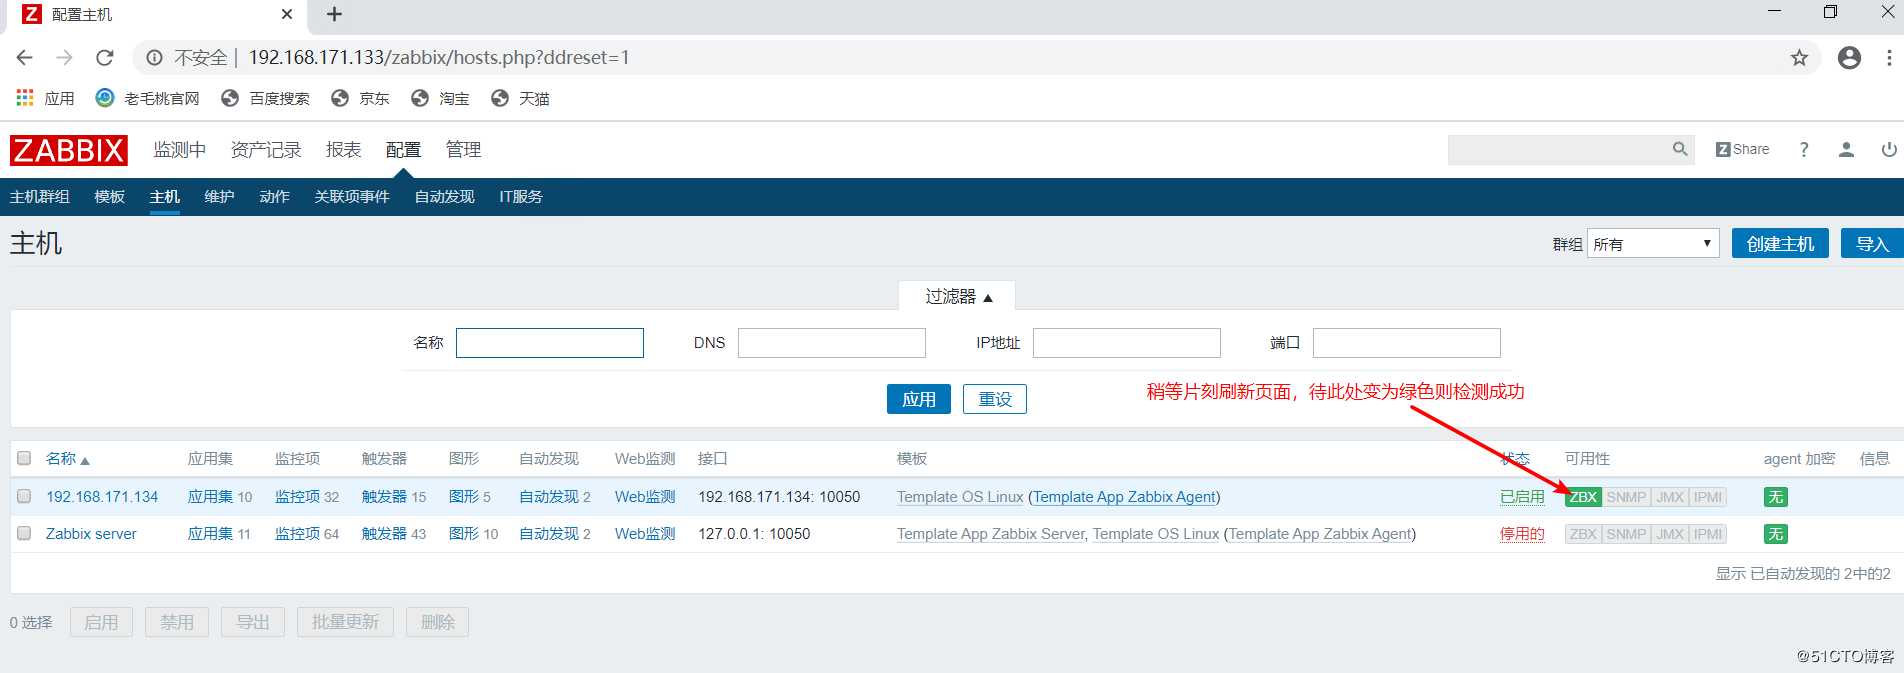Close the 配置主机 browser tab
1904x673 pixels.
click(x=287, y=14)
